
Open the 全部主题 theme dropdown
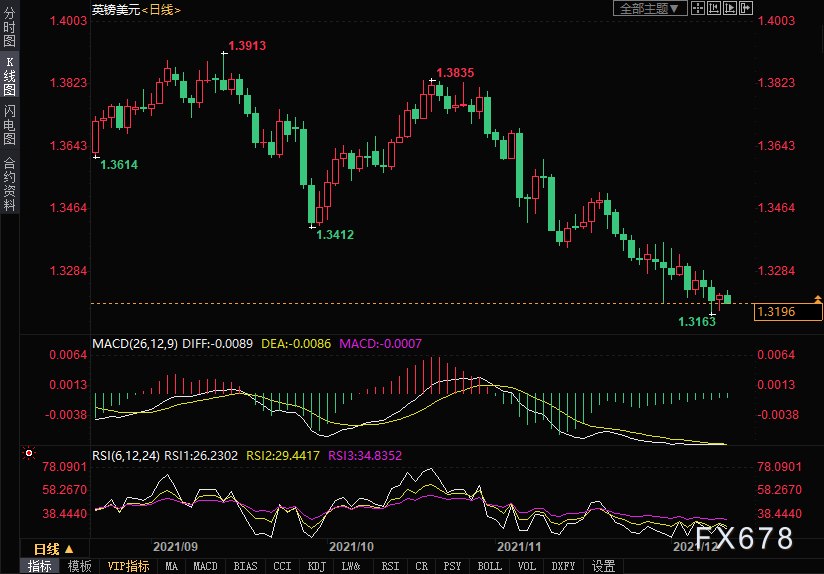(650, 8)
